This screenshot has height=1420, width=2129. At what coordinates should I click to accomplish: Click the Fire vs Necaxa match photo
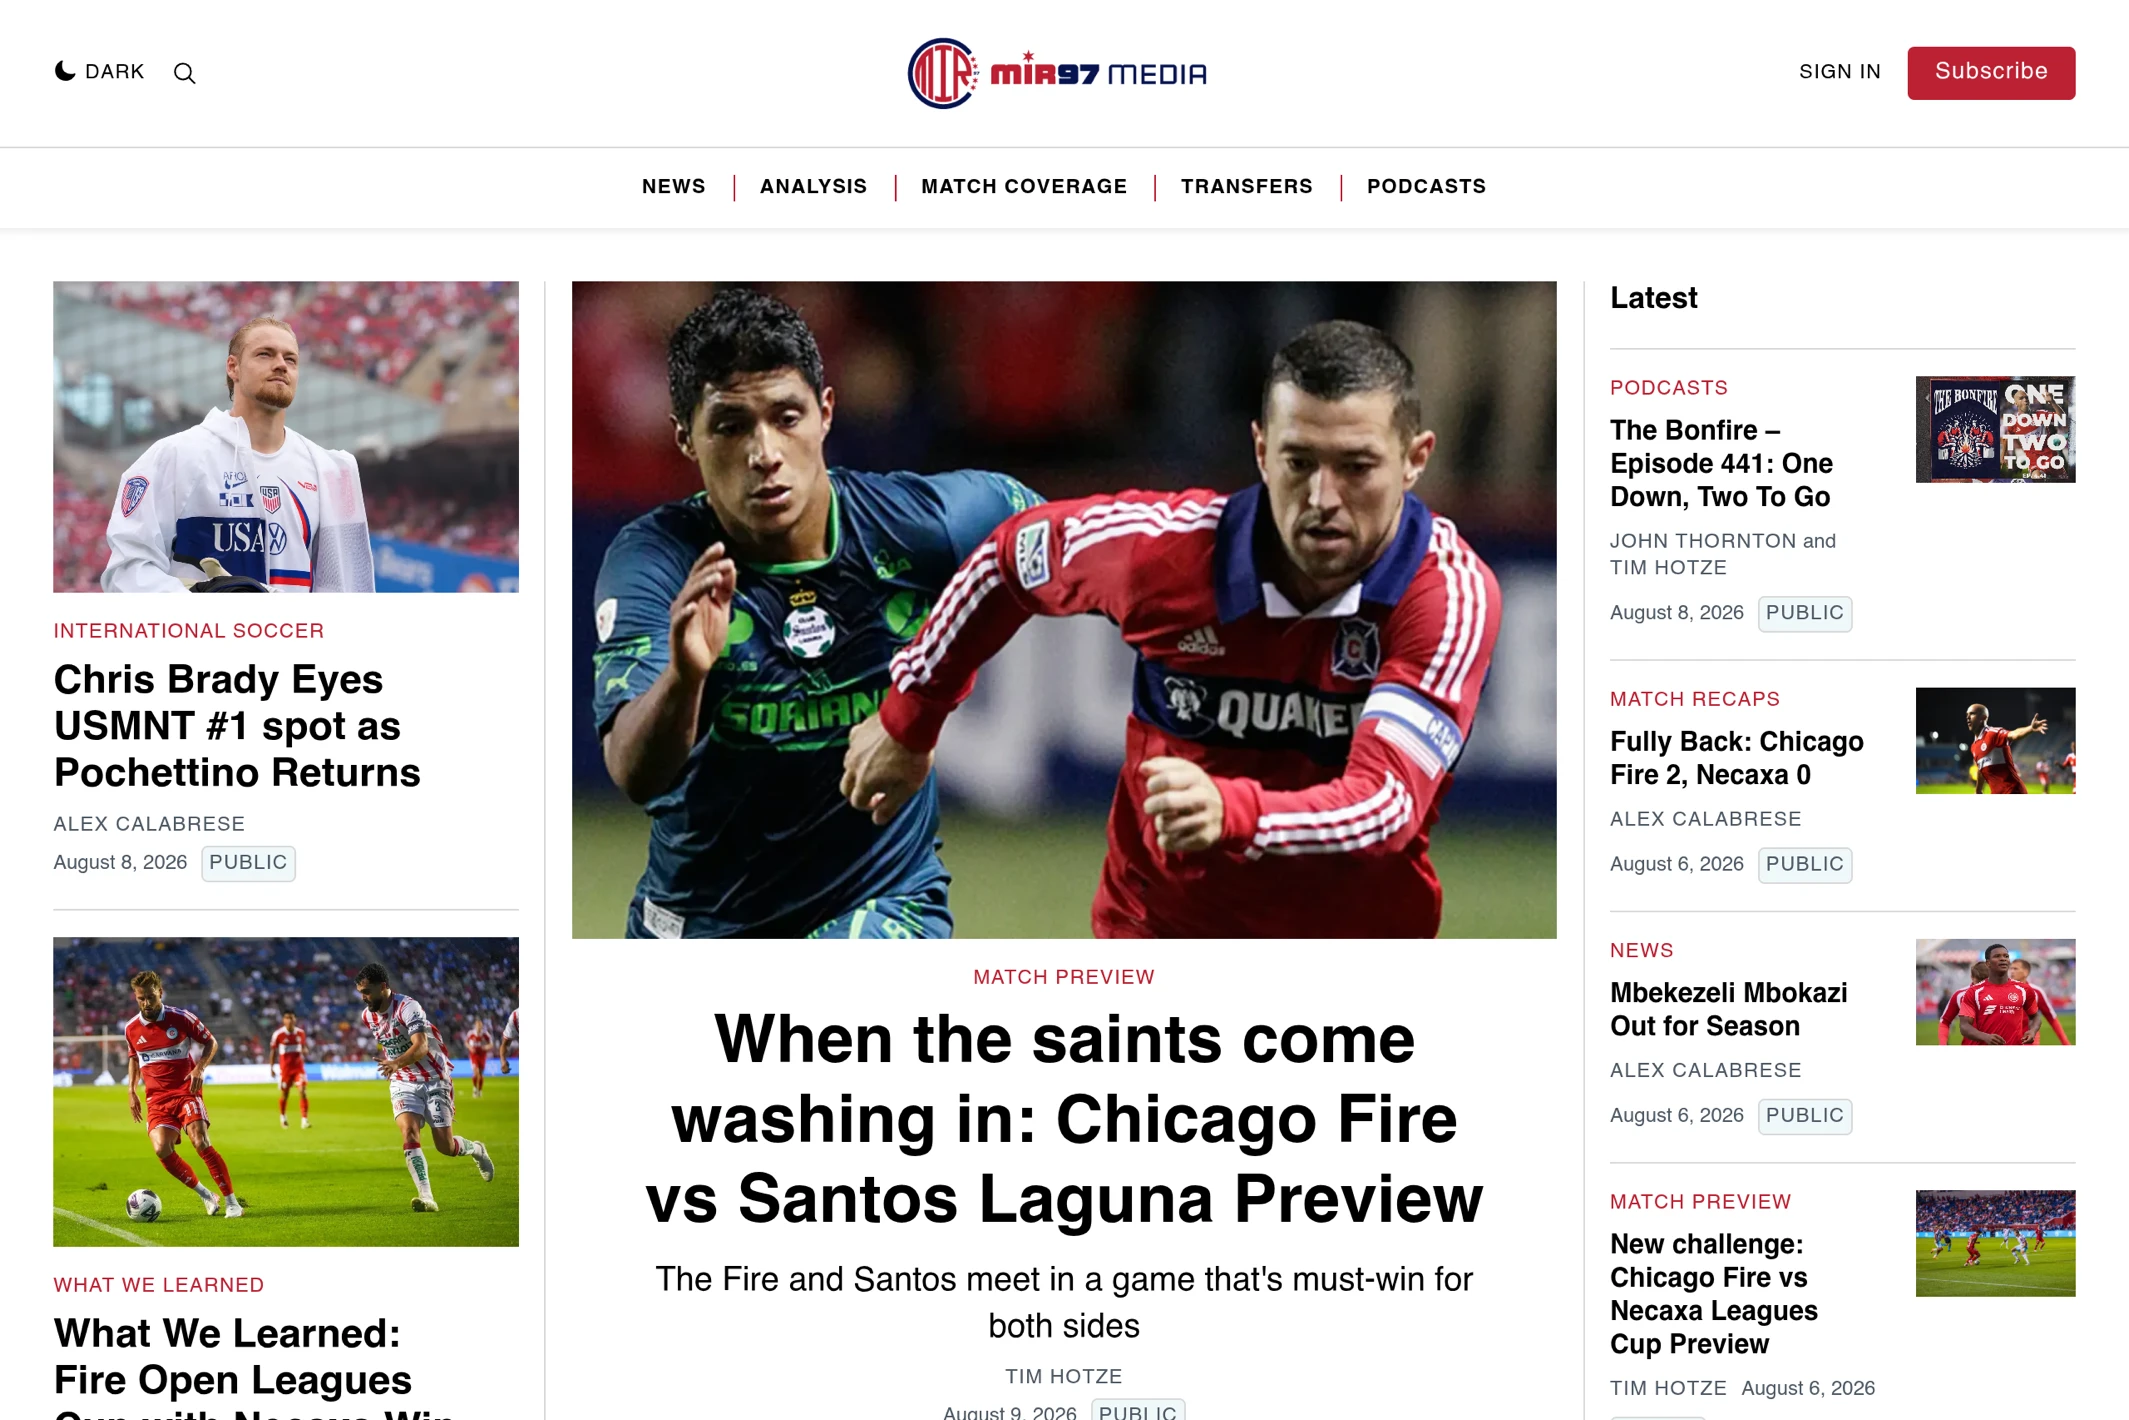pyautogui.click(x=286, y=1091)
